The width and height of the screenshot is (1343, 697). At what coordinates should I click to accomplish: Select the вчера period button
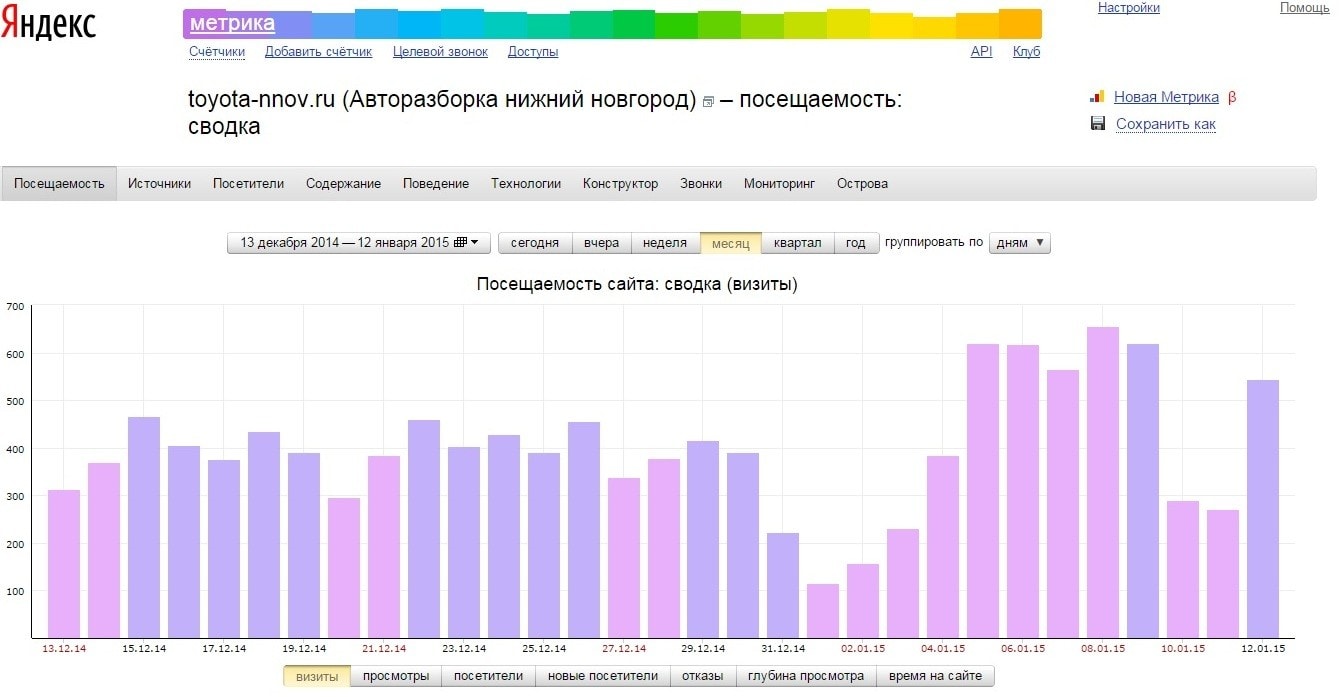click(601, 243)
